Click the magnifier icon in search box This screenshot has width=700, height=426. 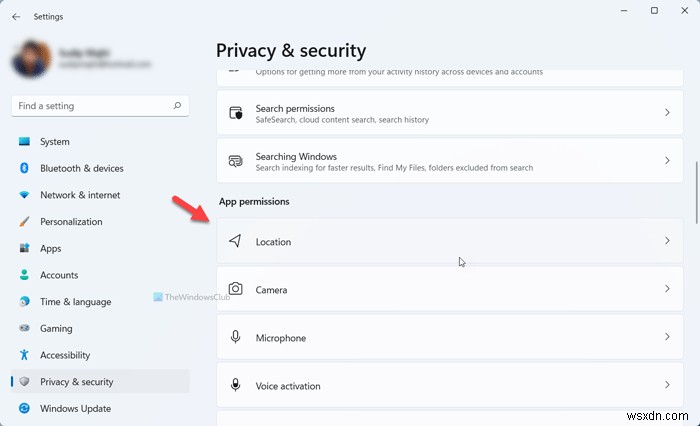[178, 105]
